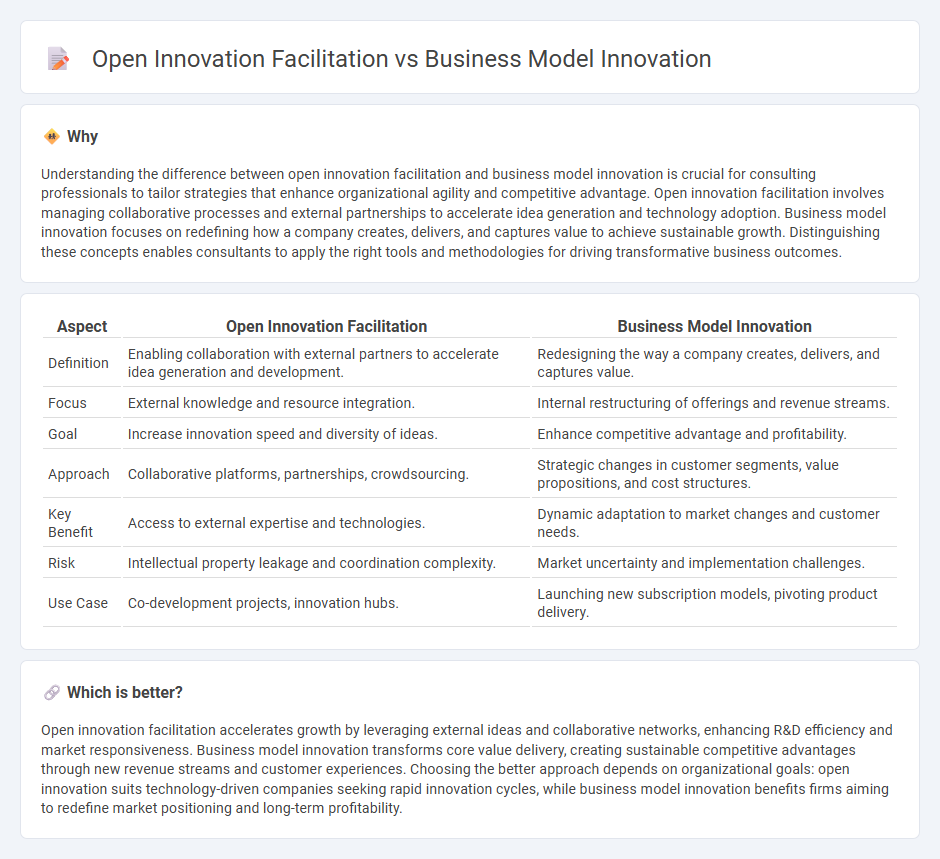Viewport: 940px width, 859px height.
Task: Select the Risk row label
Action: pos(61,563)
